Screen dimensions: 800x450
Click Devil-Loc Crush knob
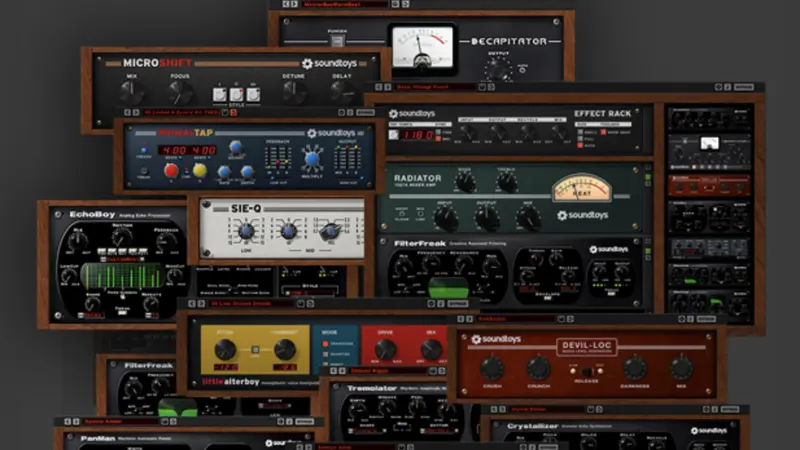click(492, 368)
